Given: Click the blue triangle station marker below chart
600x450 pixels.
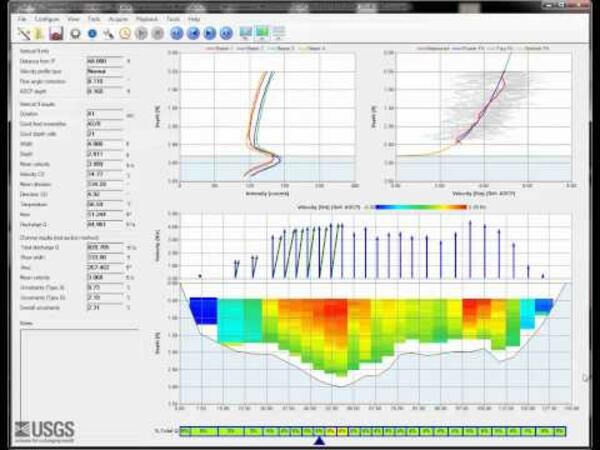Looking at the screenshot, I should (319, 441).
